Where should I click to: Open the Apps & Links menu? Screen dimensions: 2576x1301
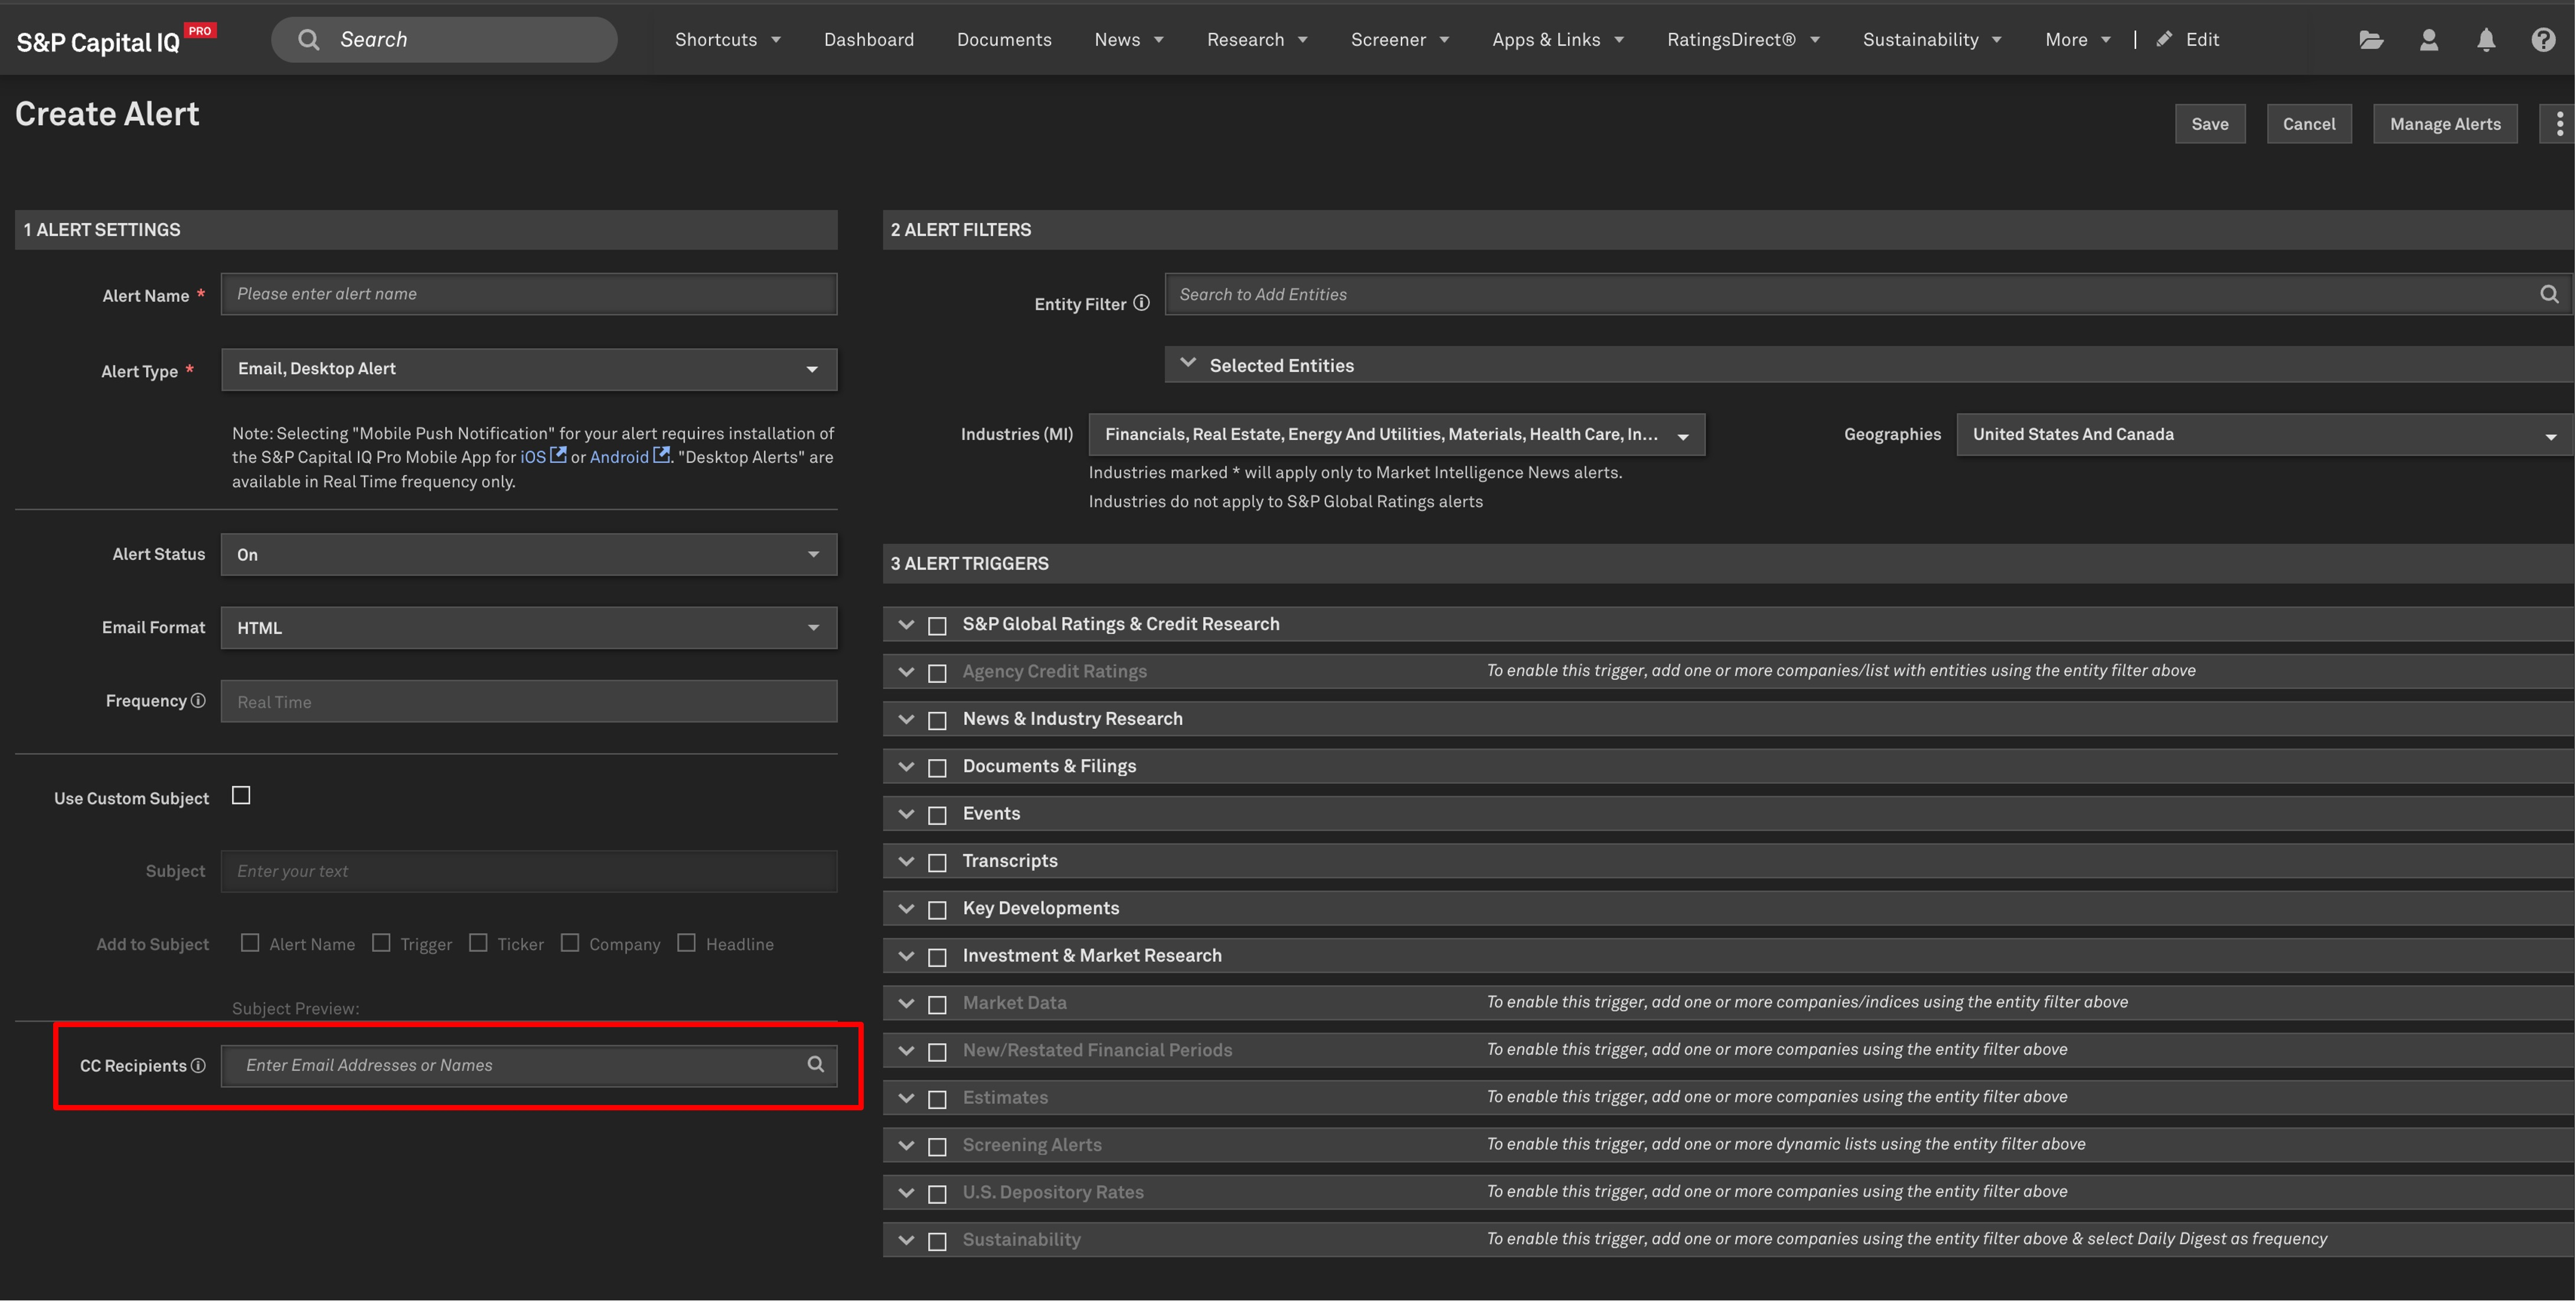[1558, 40]
